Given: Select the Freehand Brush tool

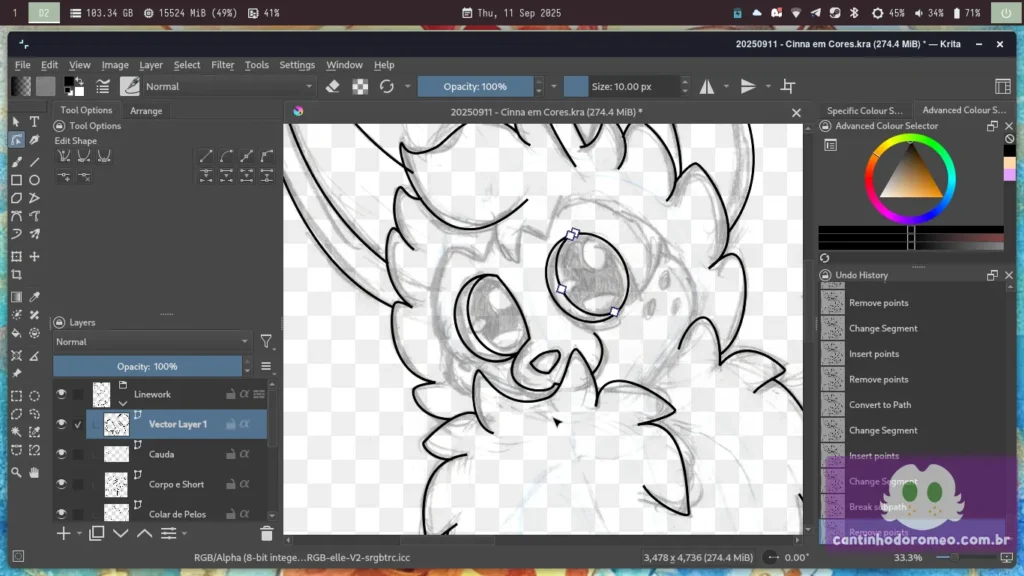Looking at the screenshot, I should (16, 161).
